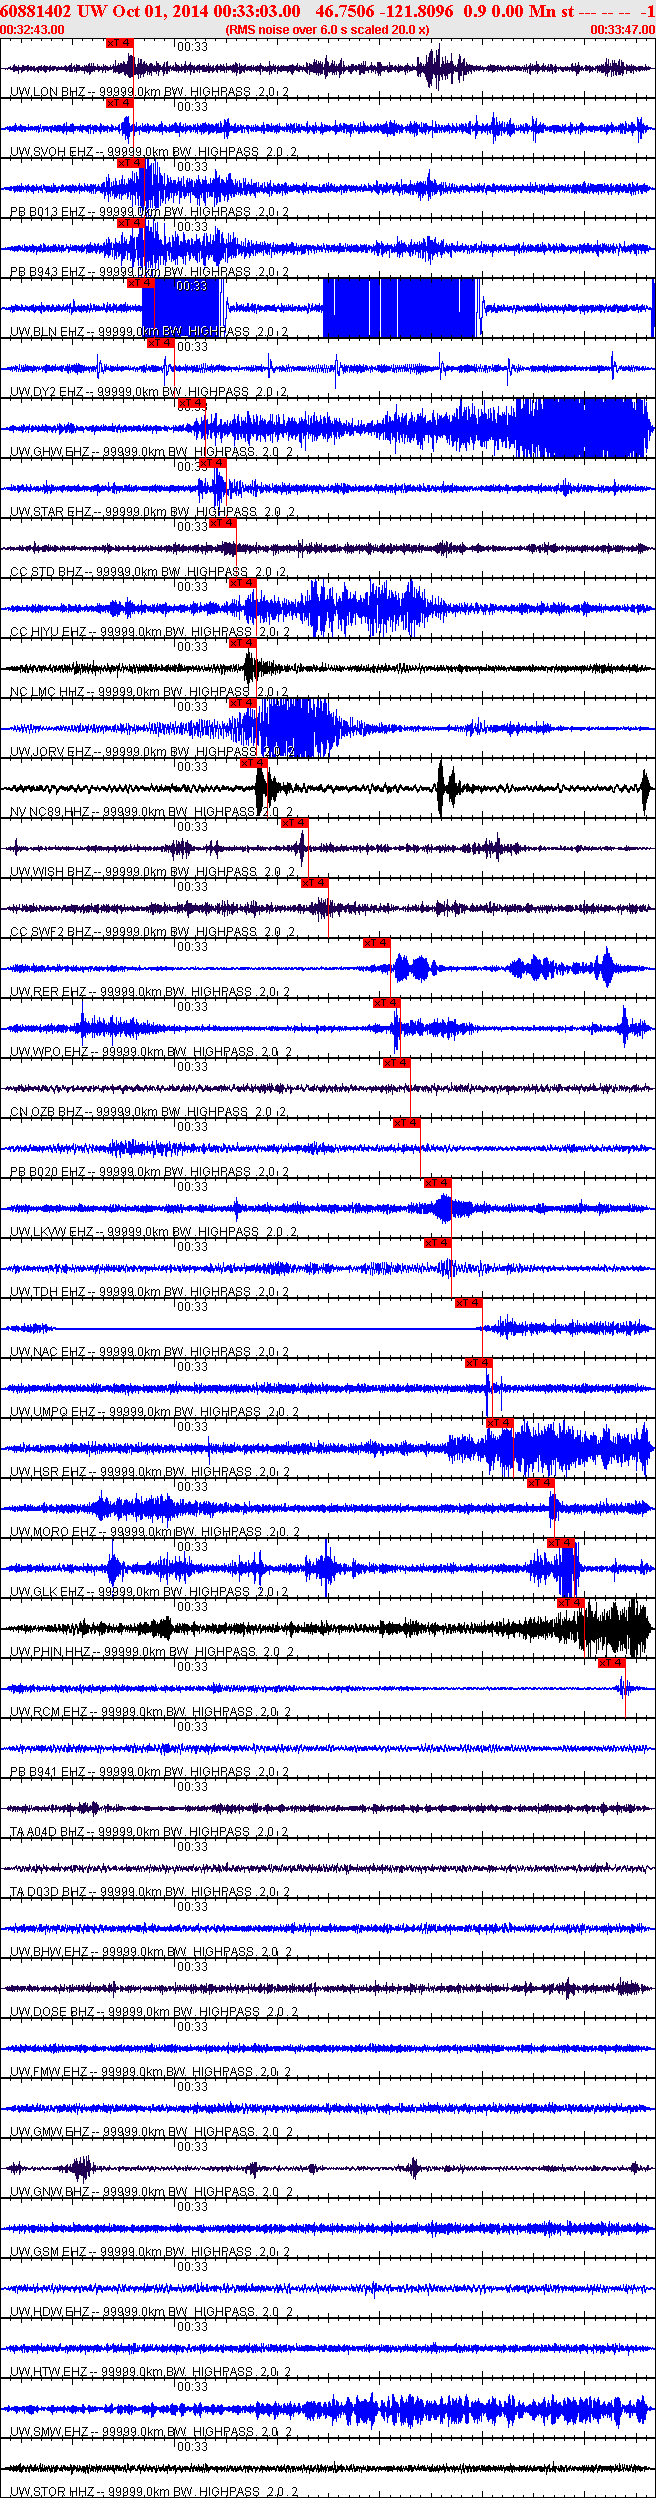Click the clipped waveform block on UW.BLN

400,308
